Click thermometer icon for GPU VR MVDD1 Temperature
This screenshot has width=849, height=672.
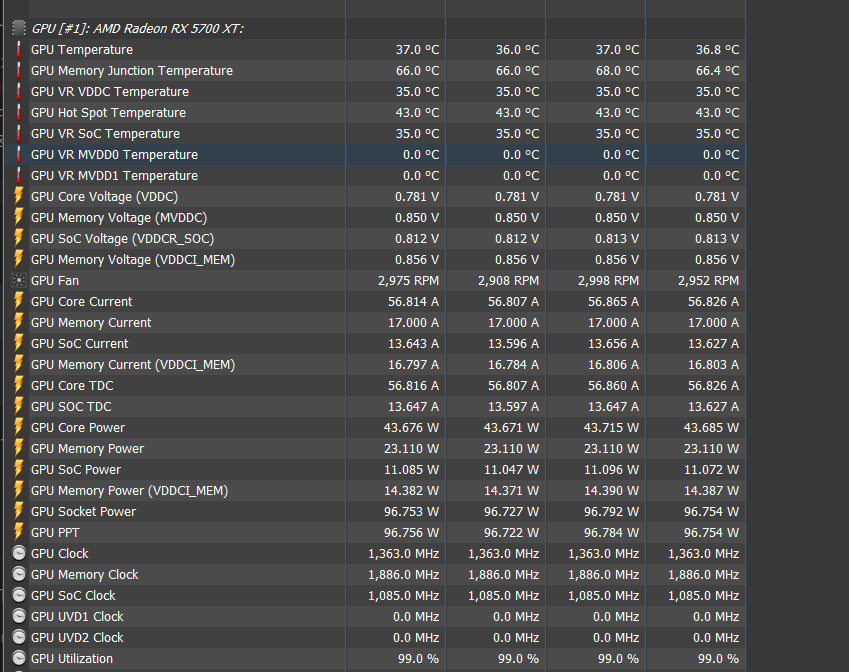pos(19,175)
